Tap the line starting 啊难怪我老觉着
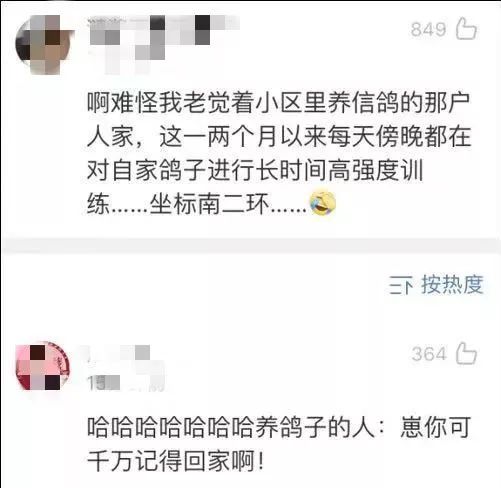This screenshot has width=501, height=488. tap(279, 102)
